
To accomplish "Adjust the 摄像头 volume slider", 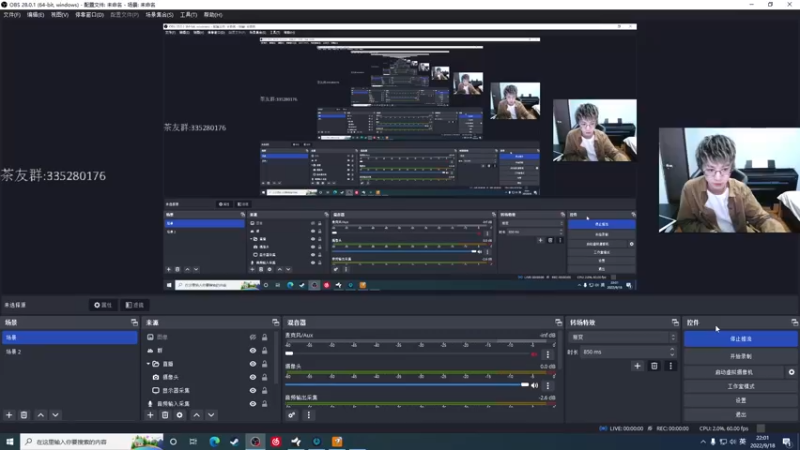I will (x=407, y=385).
